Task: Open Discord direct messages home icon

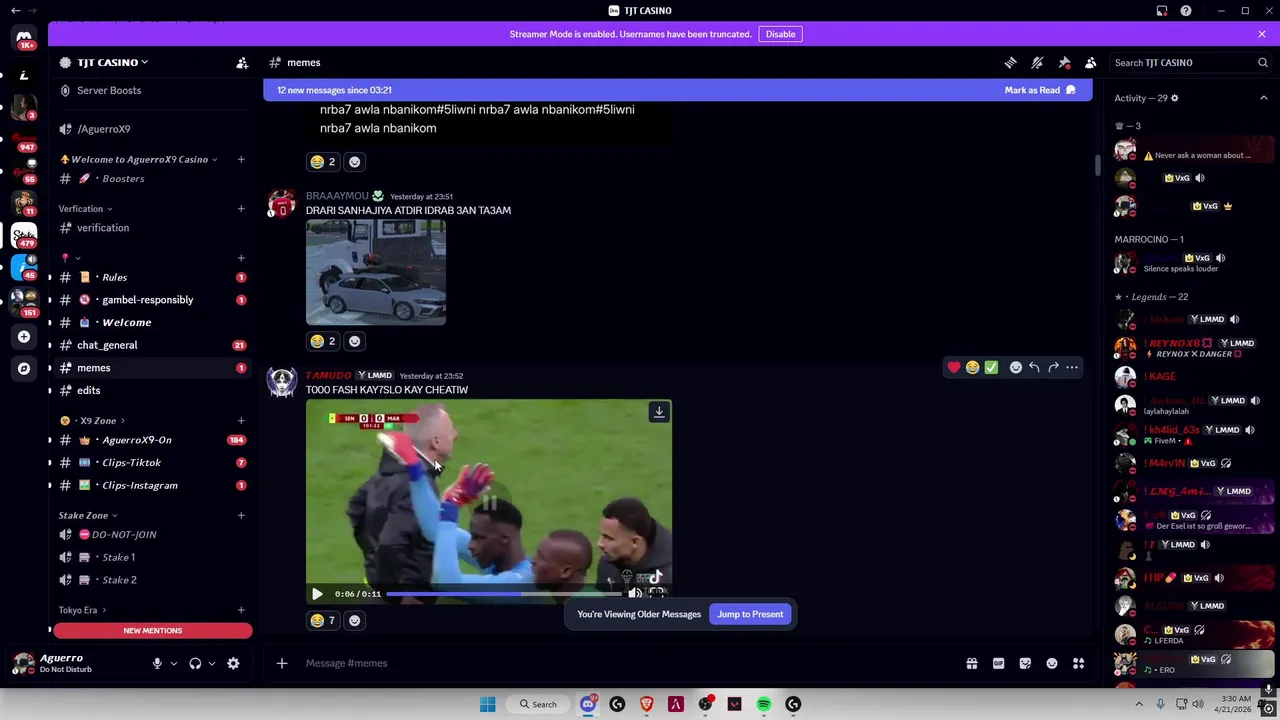Action: click(24, 38)
